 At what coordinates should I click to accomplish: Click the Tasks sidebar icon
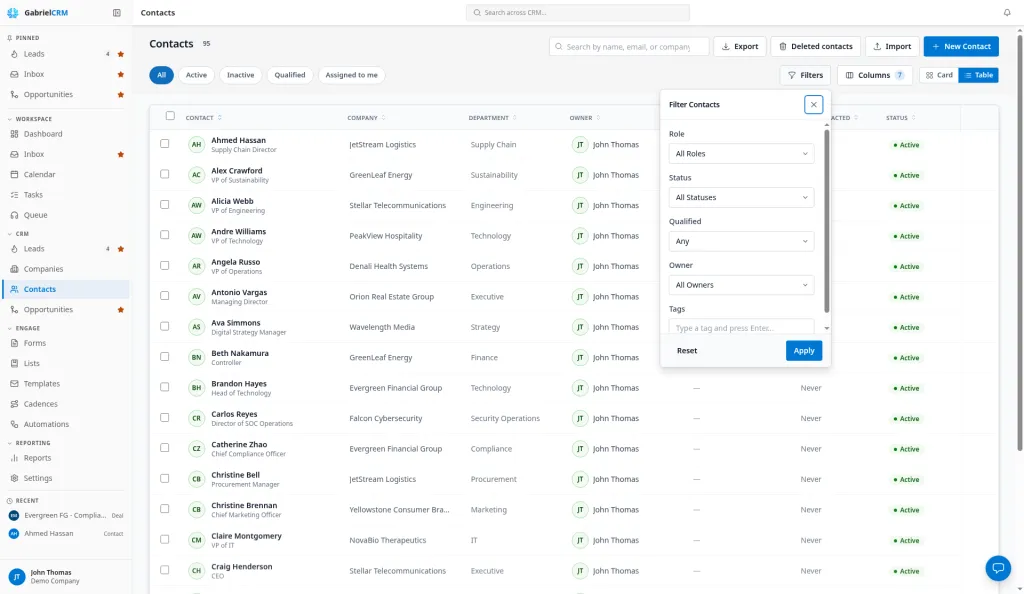(14, 195)
